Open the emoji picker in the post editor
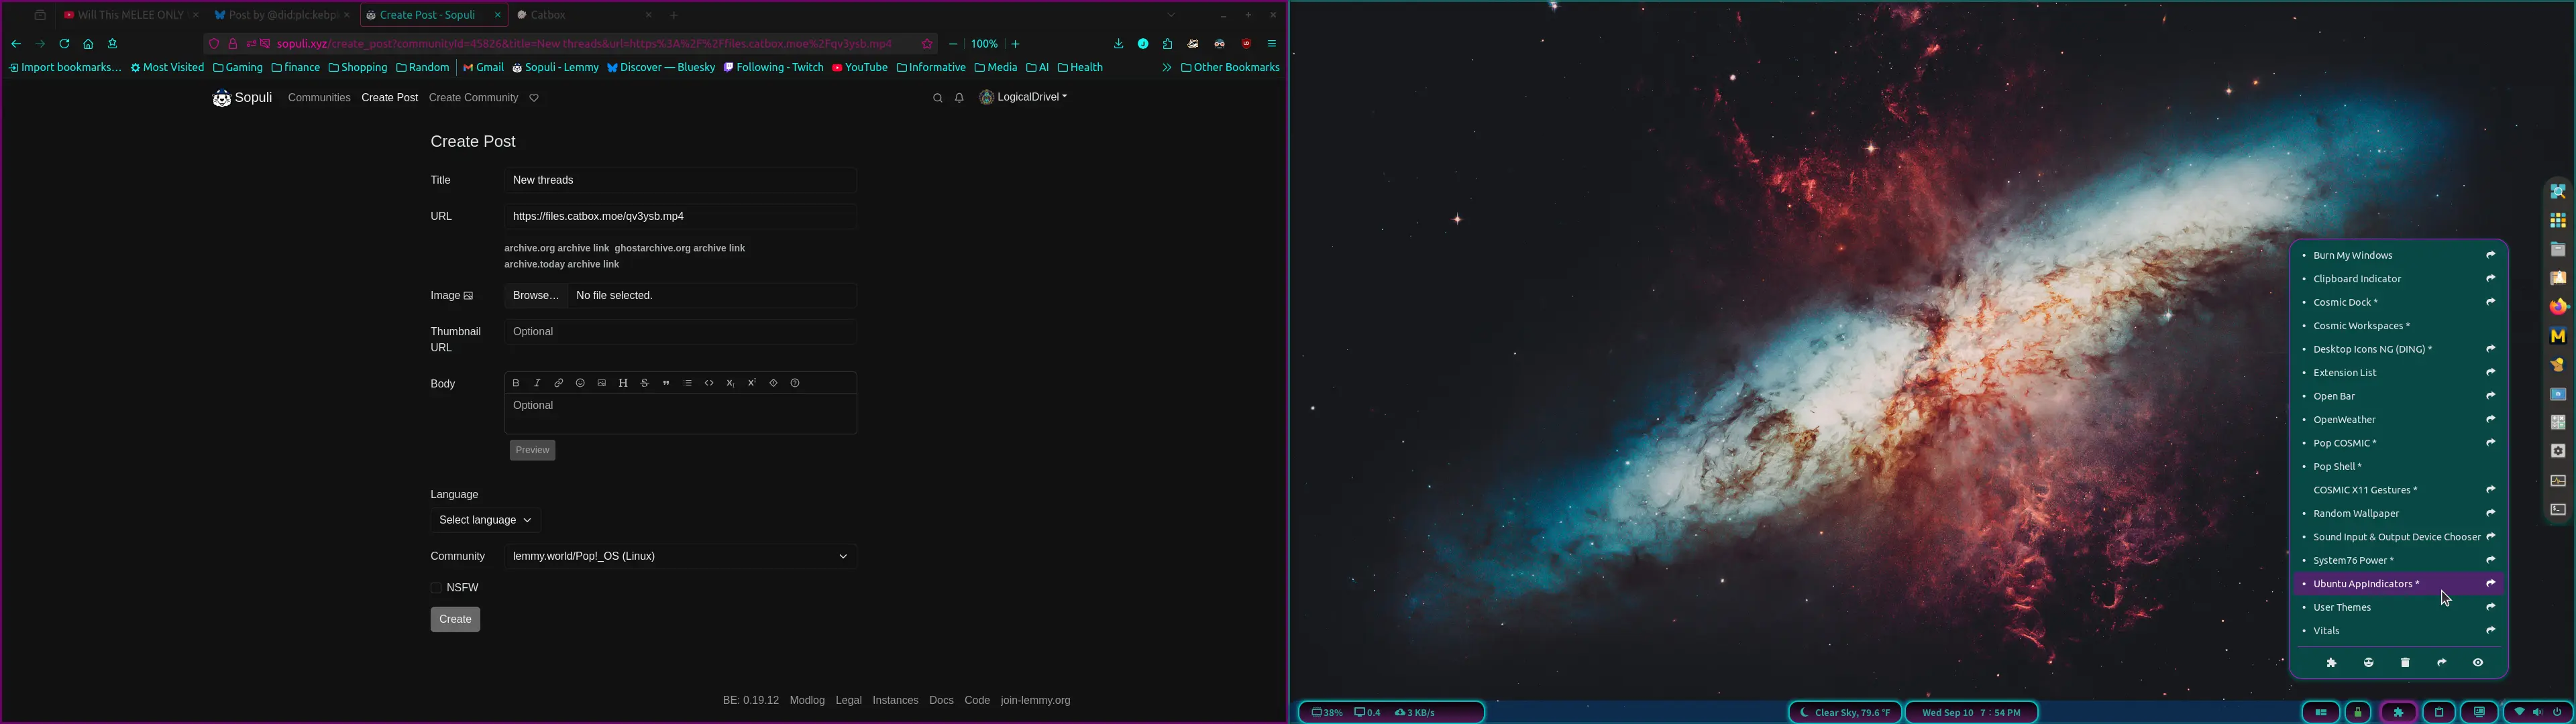2576x724 pixels. click(580, 383)
